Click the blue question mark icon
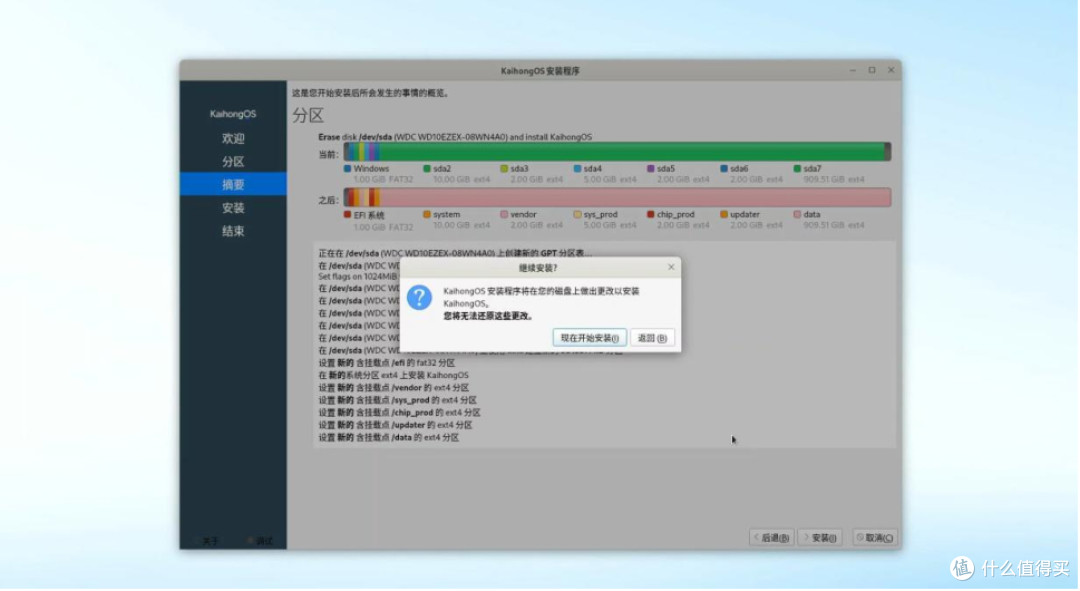1080x591 pixels. 419,298
